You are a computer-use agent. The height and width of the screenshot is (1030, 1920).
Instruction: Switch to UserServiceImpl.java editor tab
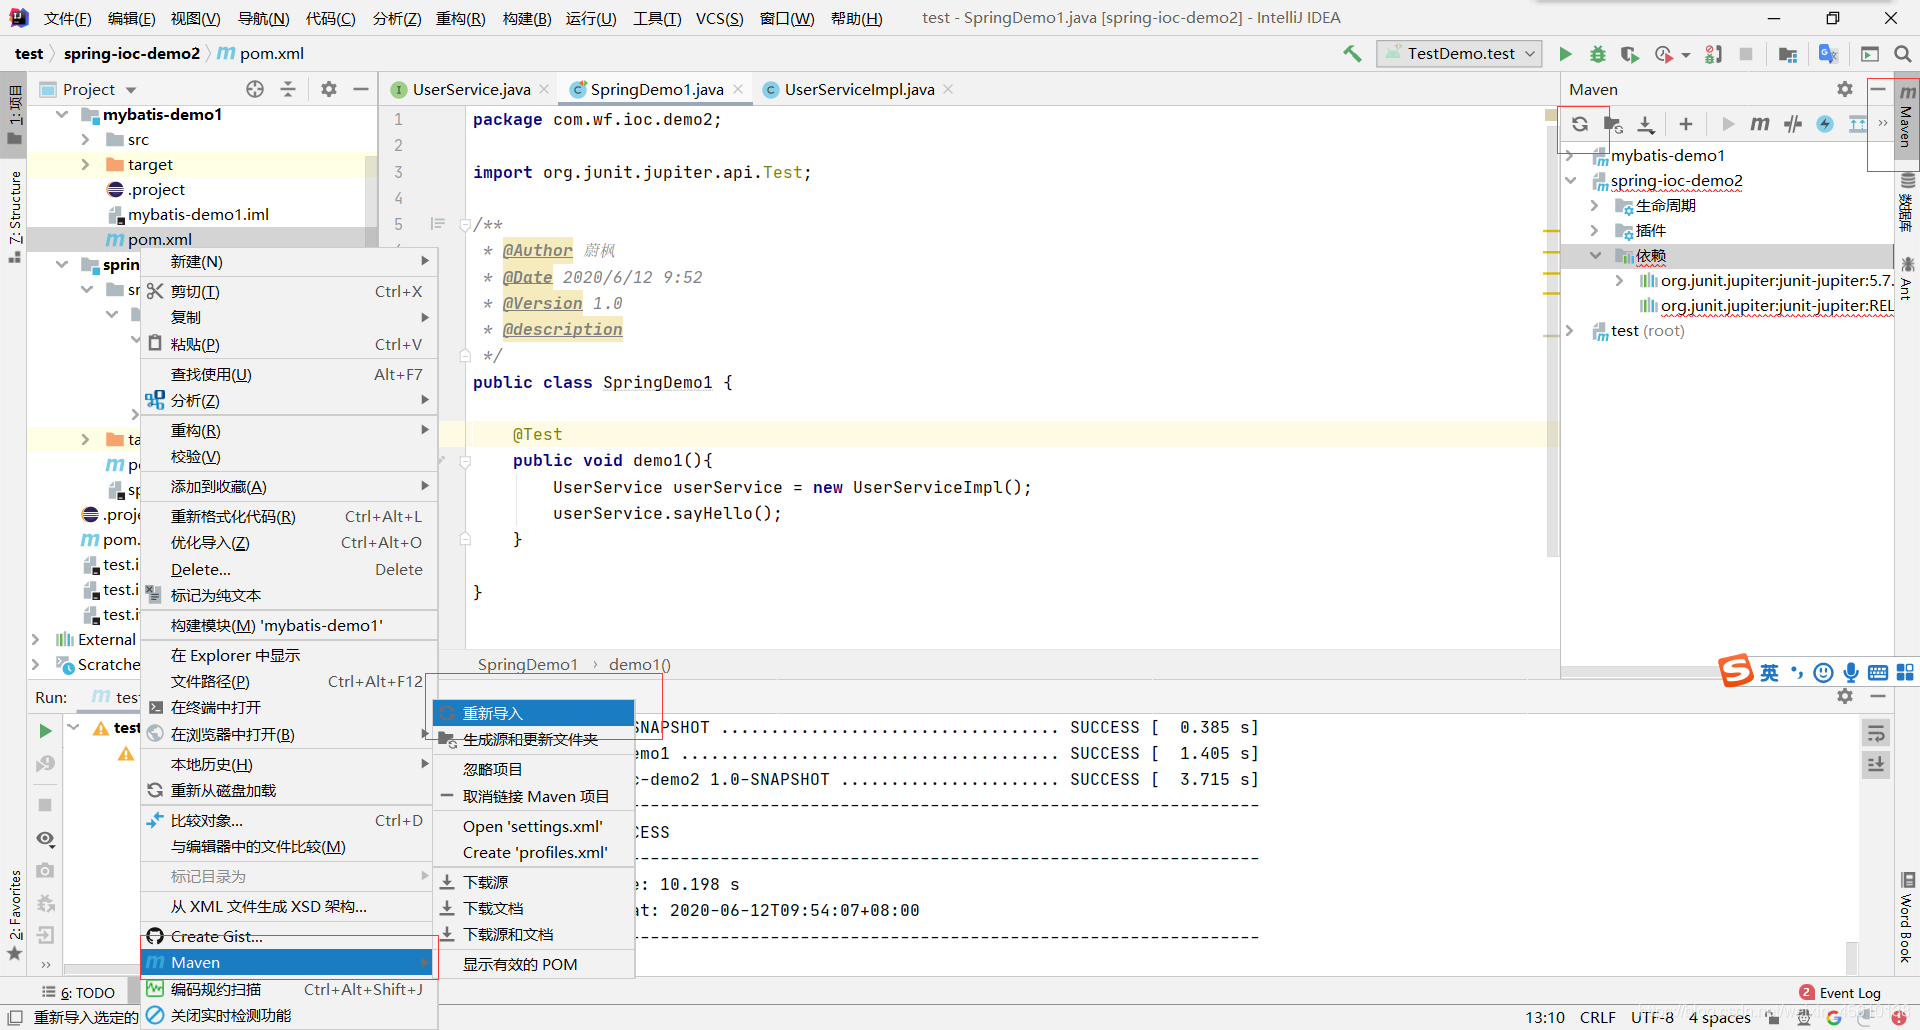(858, 89)
